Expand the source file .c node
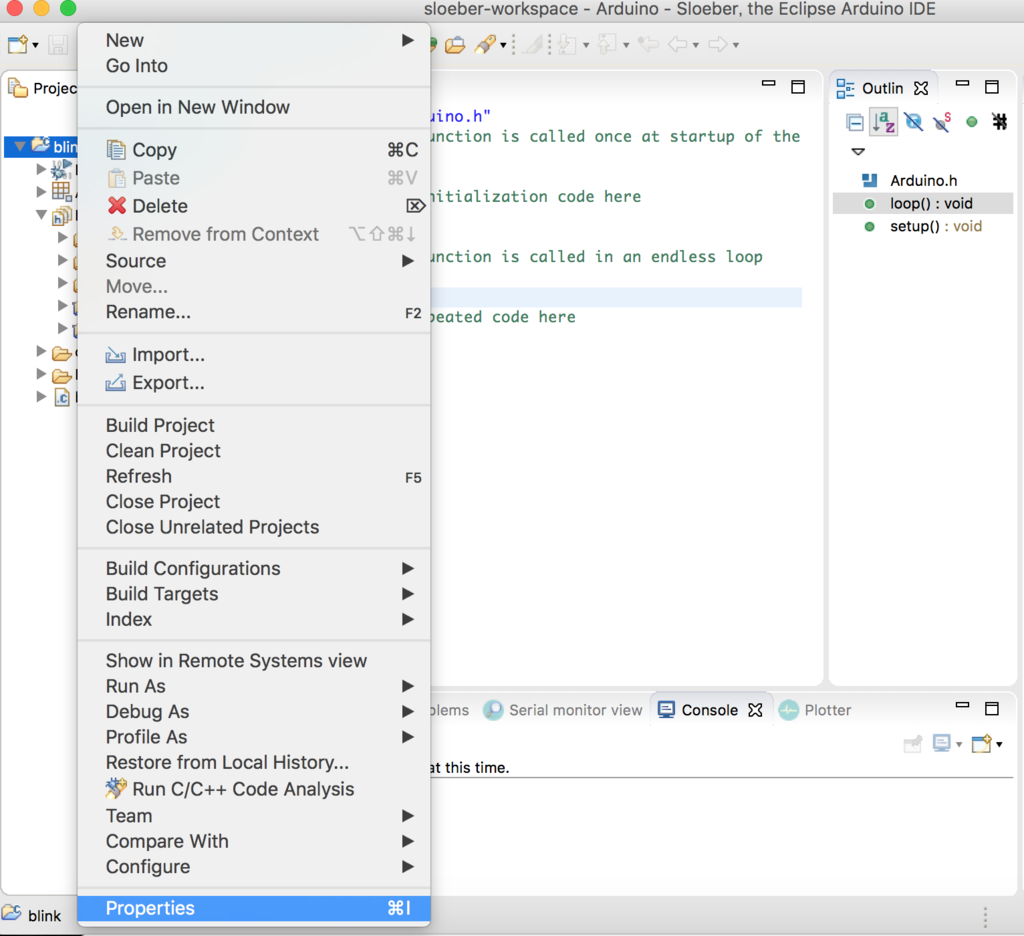 coord(41,396)
